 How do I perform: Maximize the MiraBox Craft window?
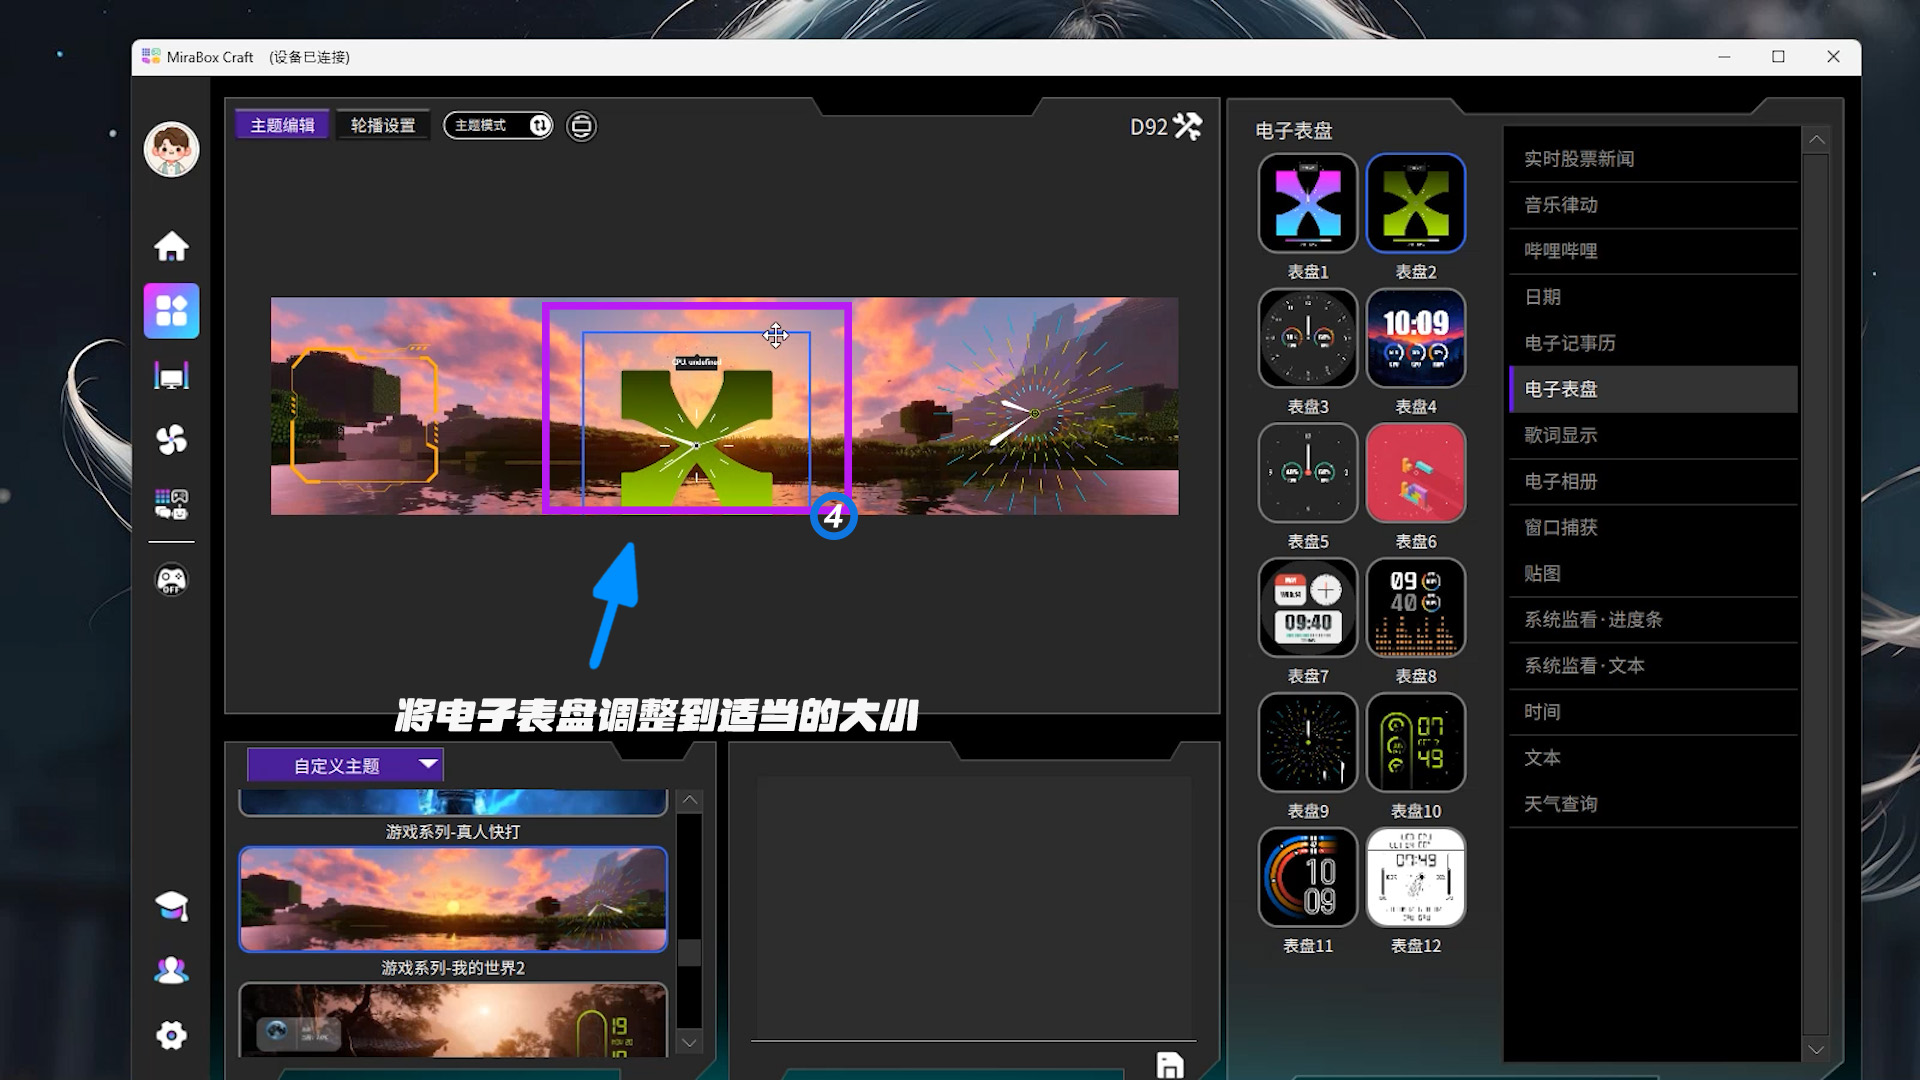click(x=1778, y=57)
